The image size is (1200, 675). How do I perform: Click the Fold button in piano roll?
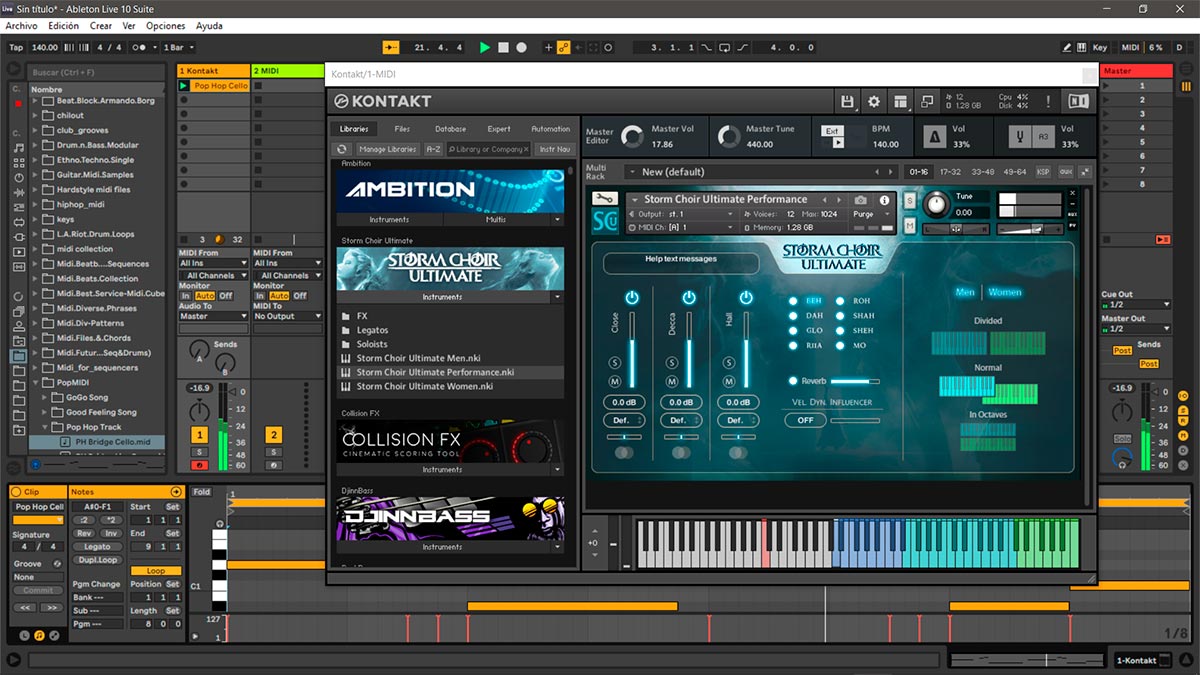[202, 492]
